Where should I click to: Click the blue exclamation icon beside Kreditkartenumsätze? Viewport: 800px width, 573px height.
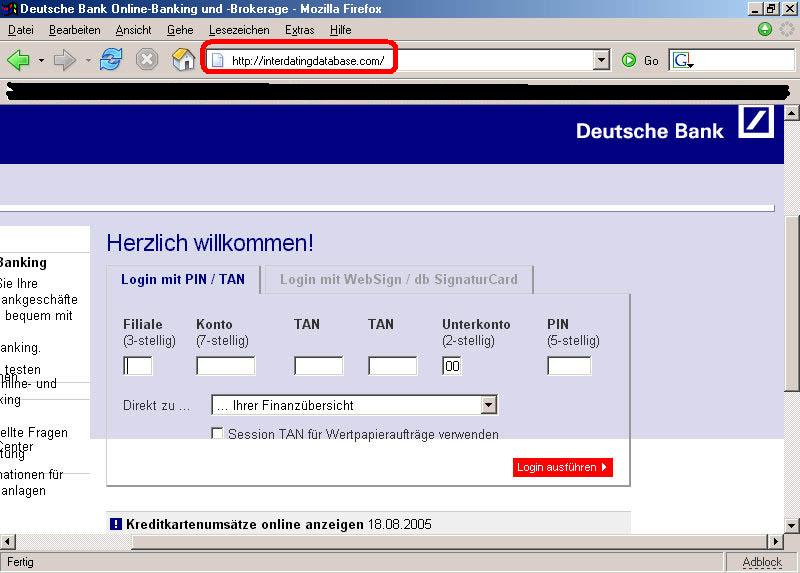pyautogui.click(x=116, y=524)
